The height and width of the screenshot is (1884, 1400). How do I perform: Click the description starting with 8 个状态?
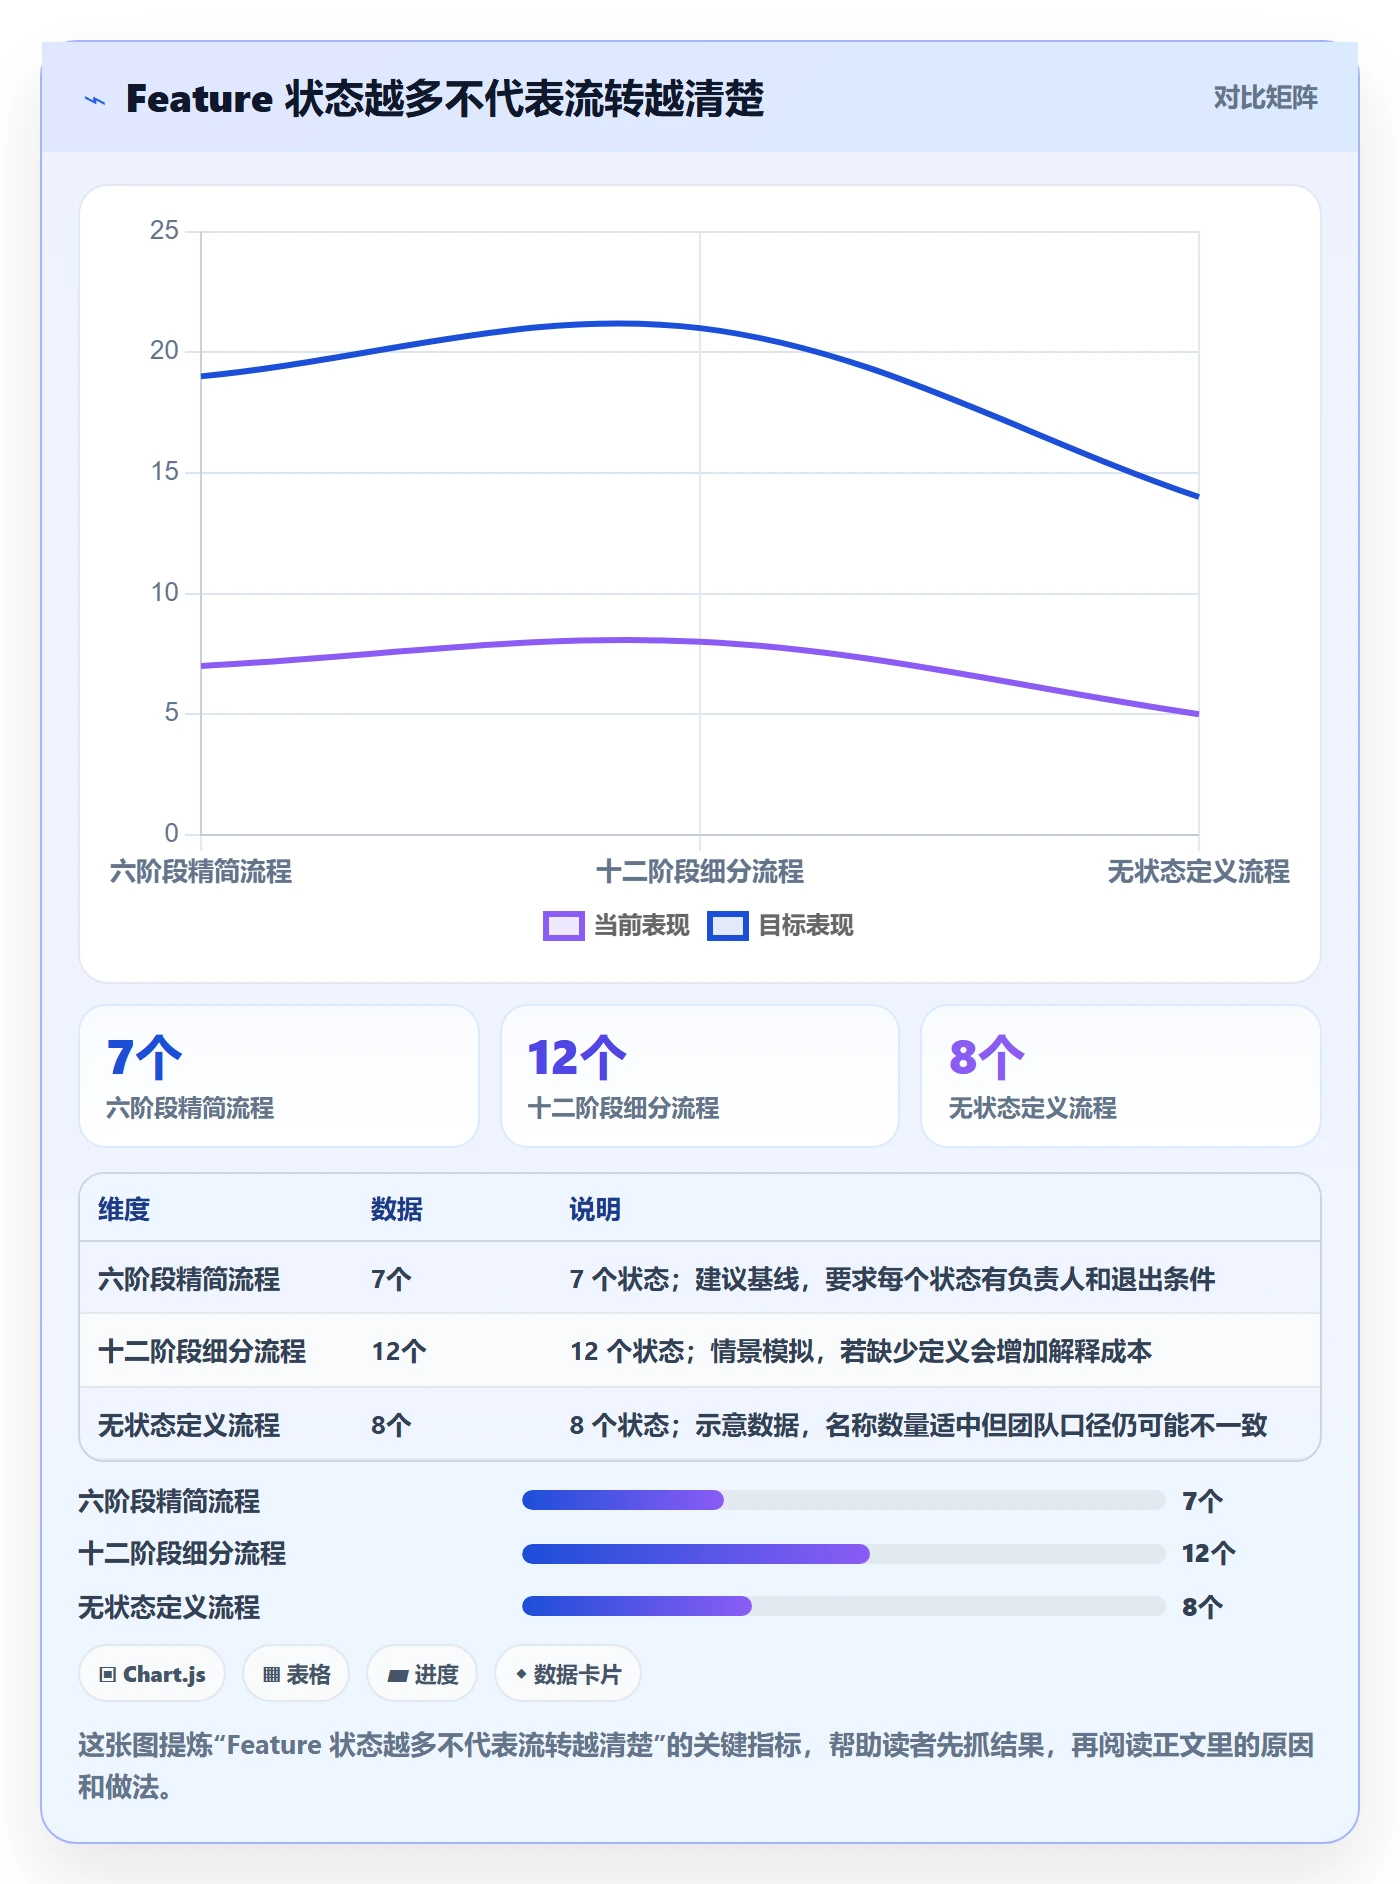pyautogui.click(x=918, y=1425)
